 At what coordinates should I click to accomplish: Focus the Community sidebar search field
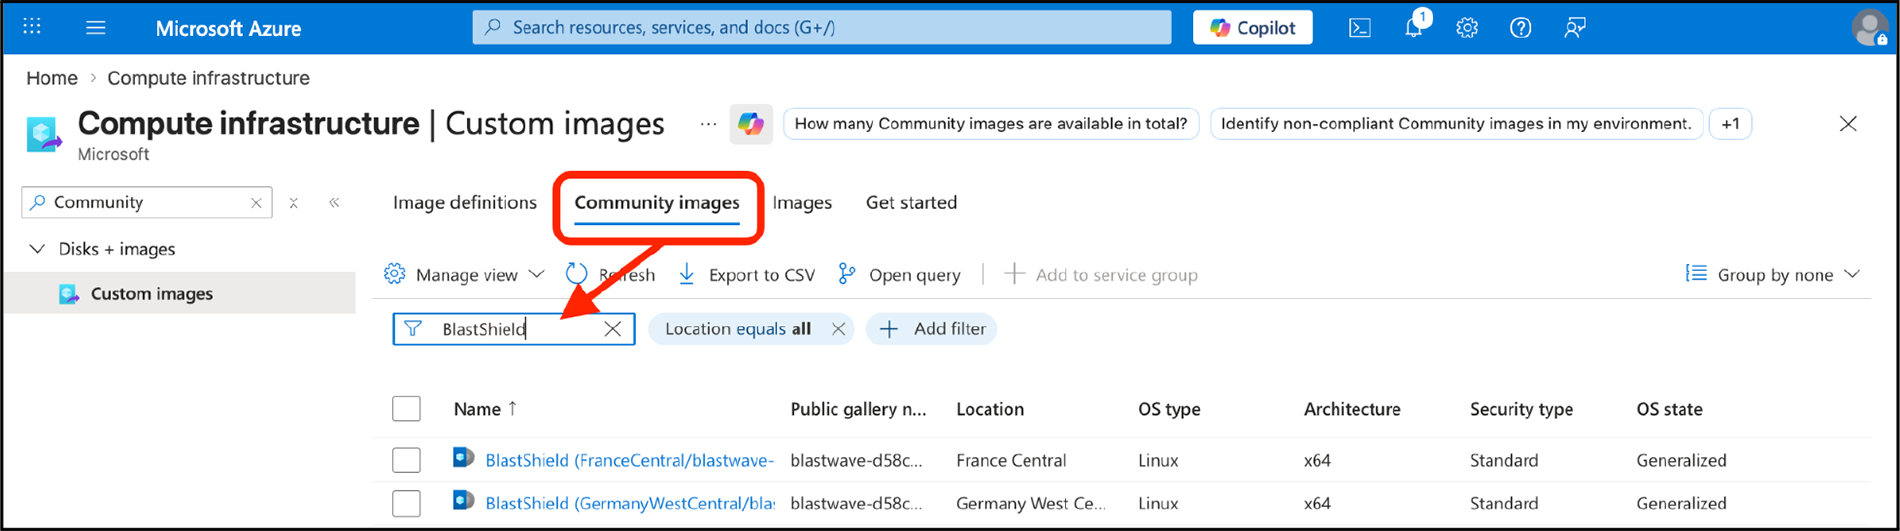pos(148,203)
